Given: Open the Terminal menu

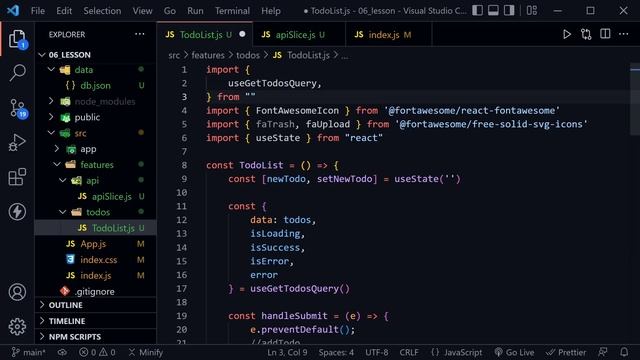Looking at the screenshot, I should click(x=232, y=11).
